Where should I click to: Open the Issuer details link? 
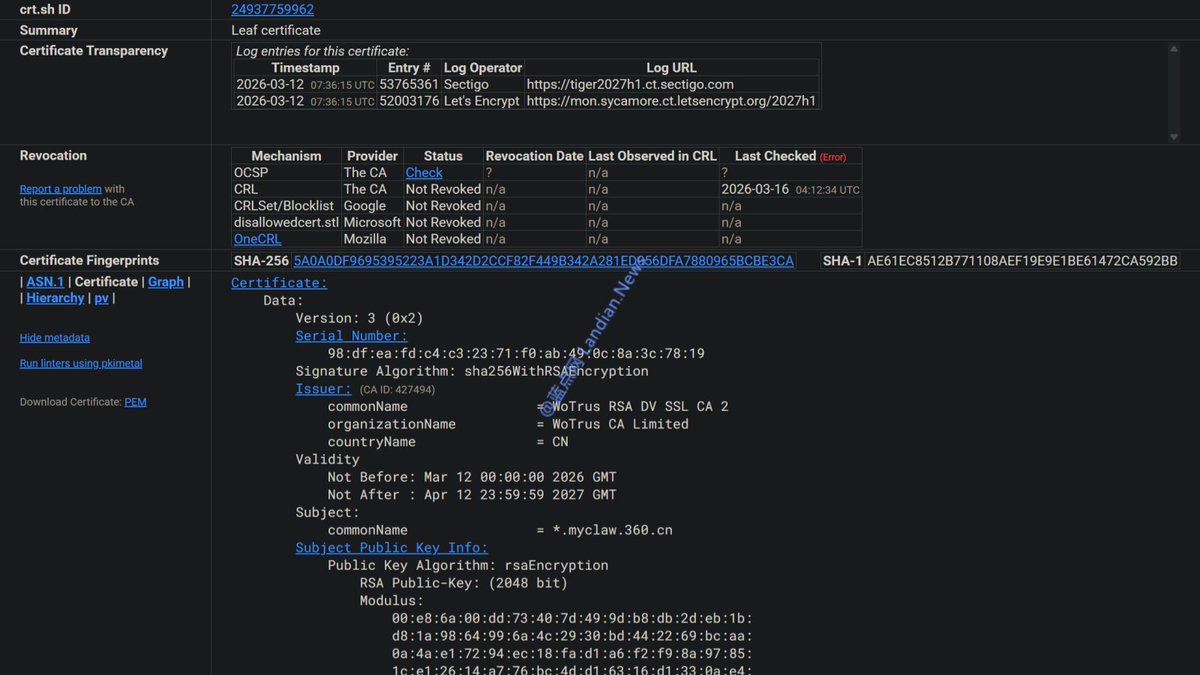pyautogui.click(x=322, y=388)
